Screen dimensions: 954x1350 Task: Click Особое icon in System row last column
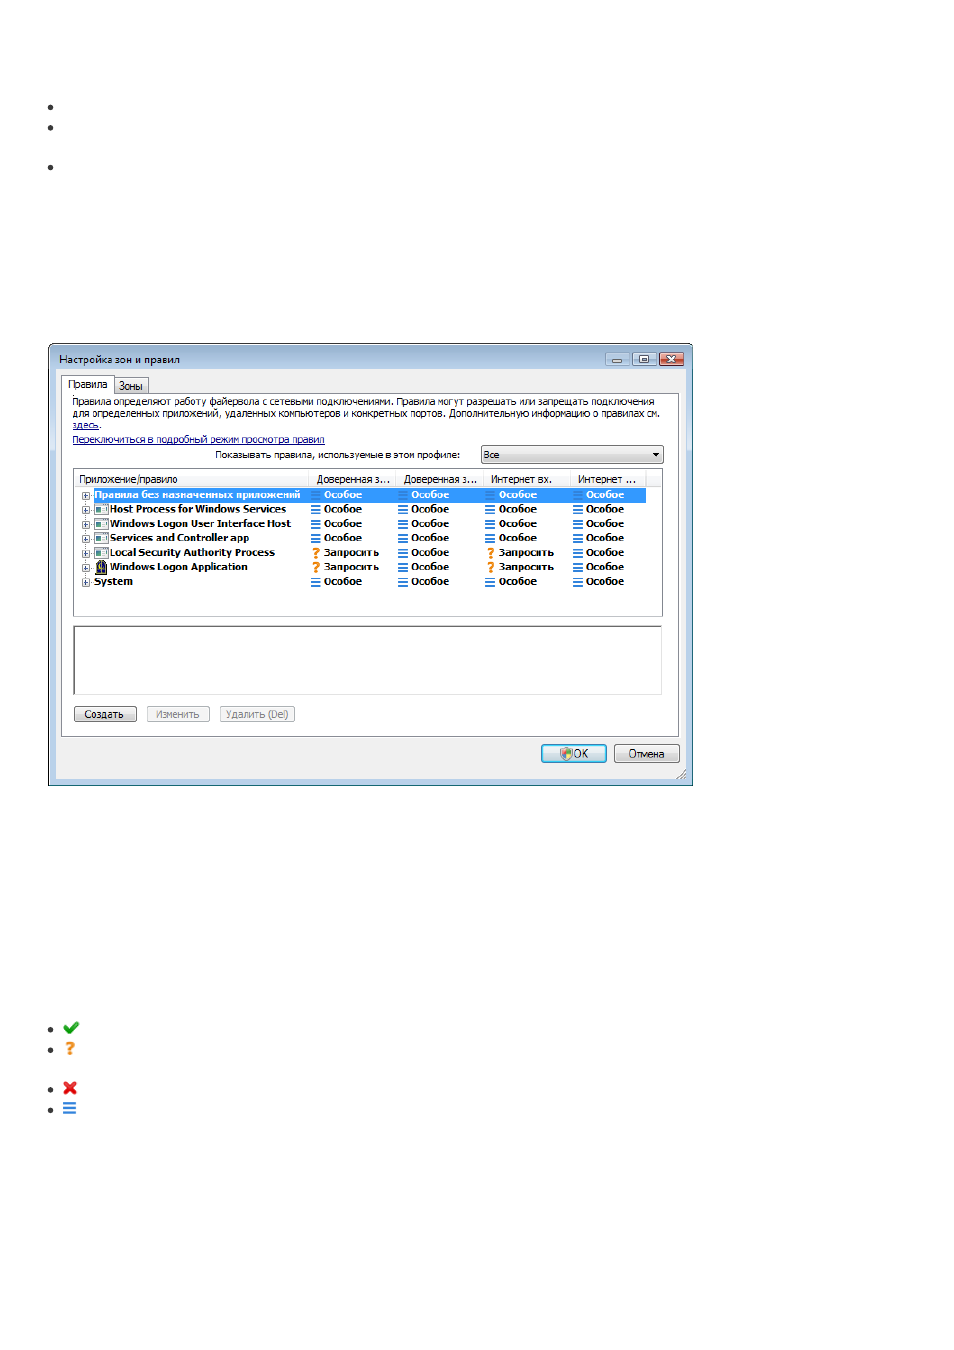578,582
